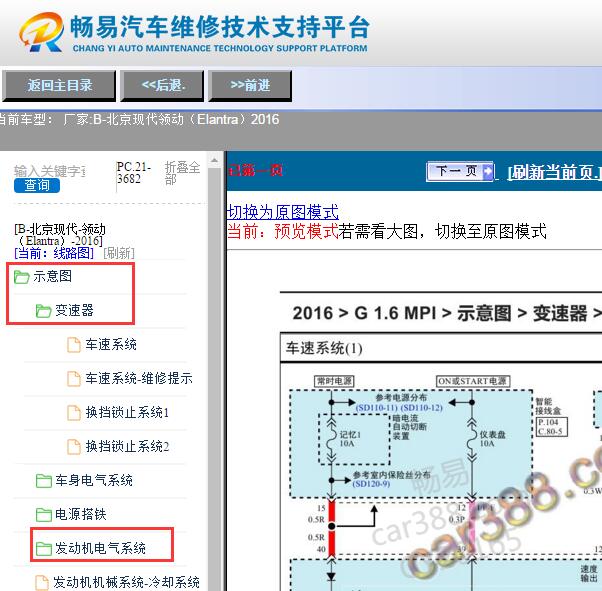This screenshot has width=602, height=591.
Task: Click the 常时电源 label in diagram
Action: click(334, 381)
